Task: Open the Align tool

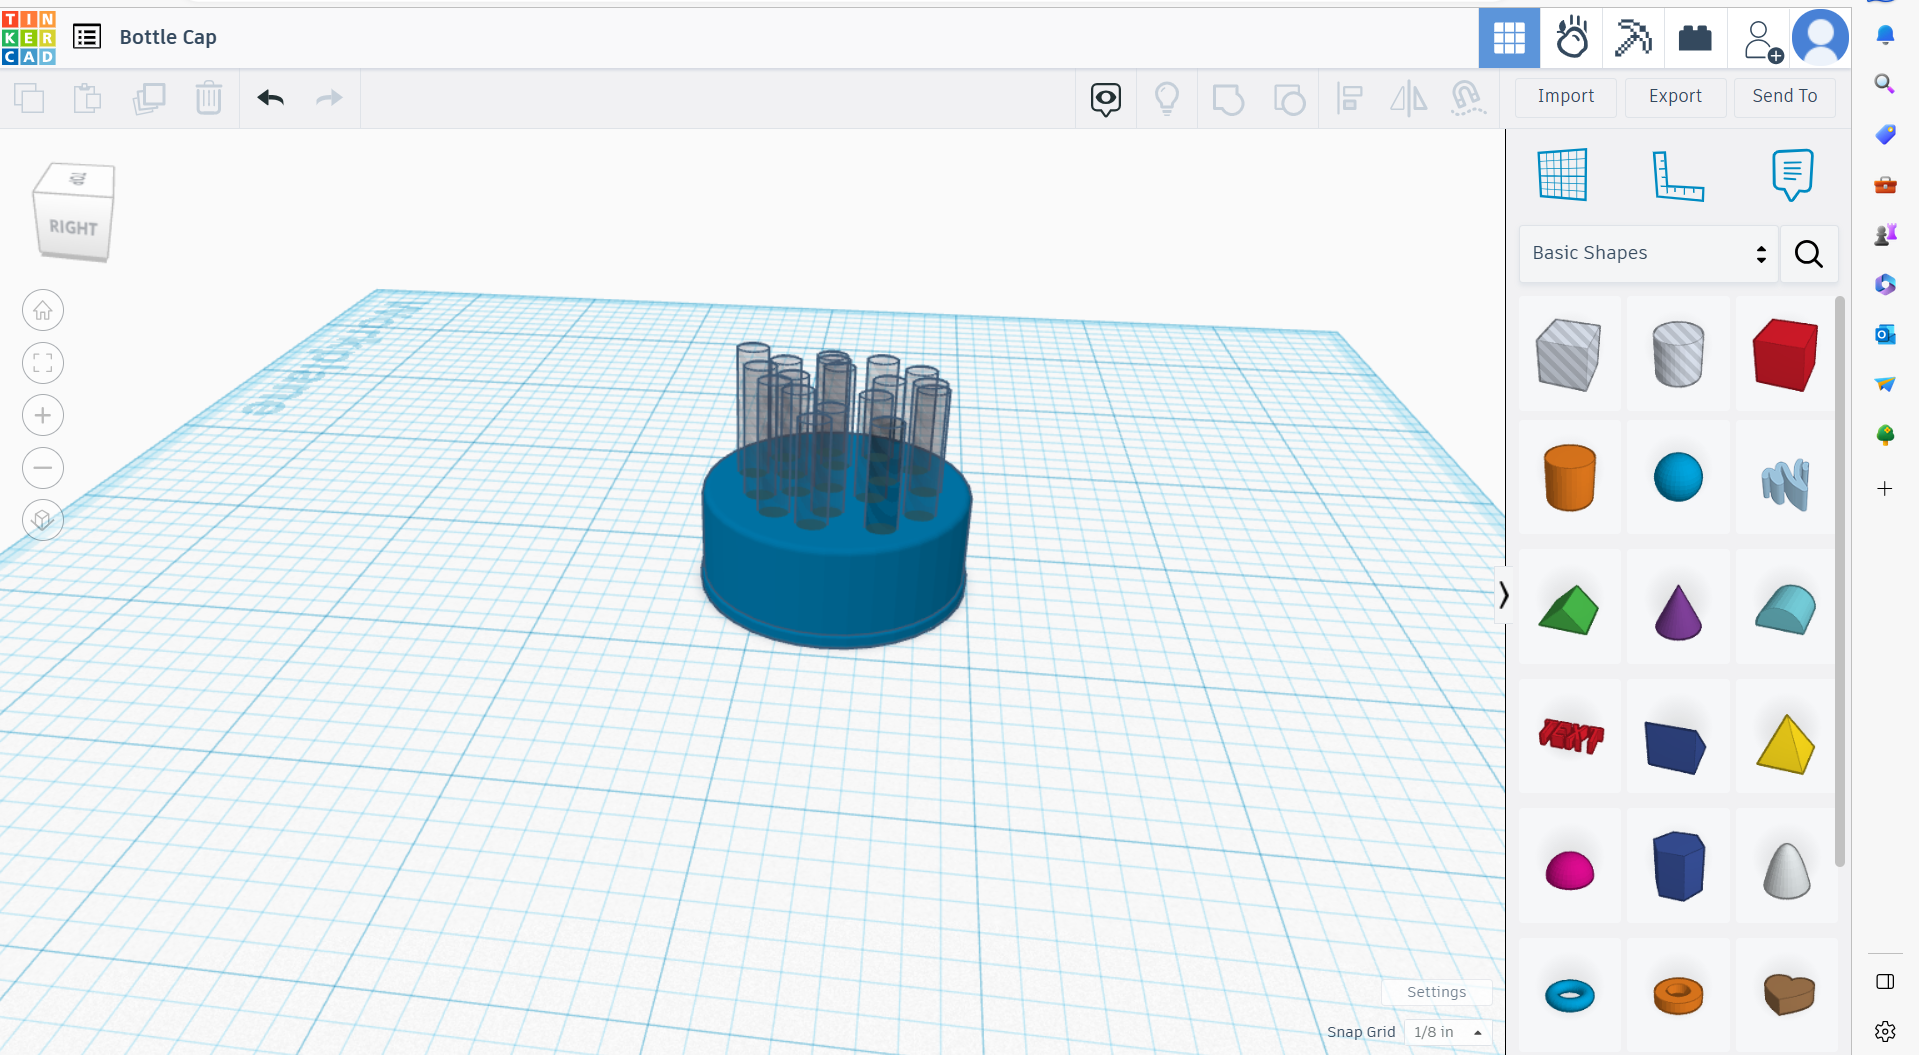Action: [x=1349, y=98]
